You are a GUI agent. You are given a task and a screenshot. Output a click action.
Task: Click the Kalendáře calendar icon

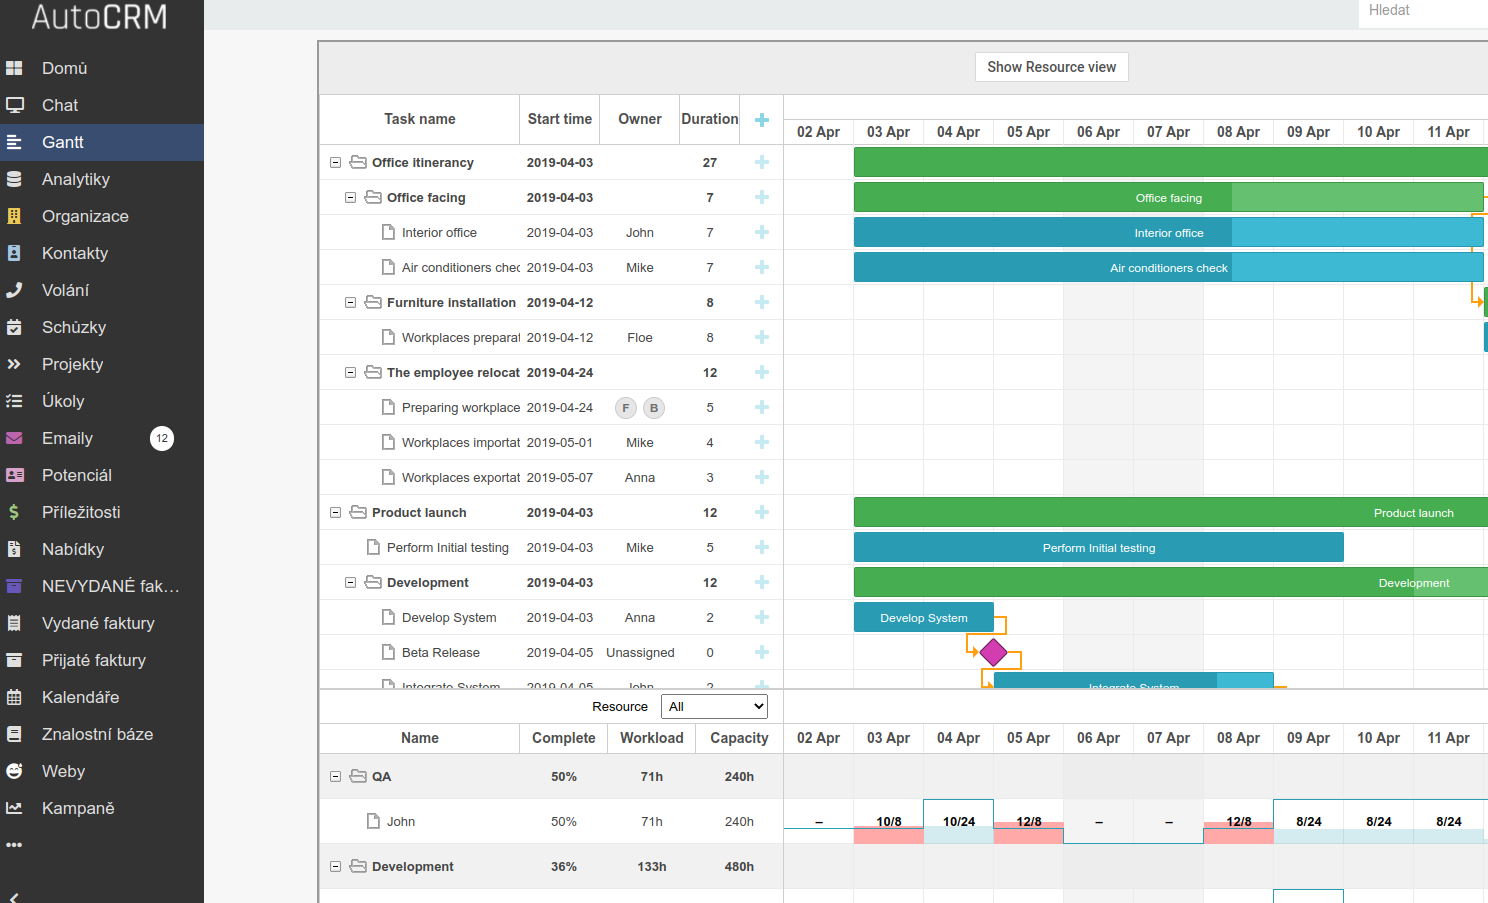pos(14,697)
